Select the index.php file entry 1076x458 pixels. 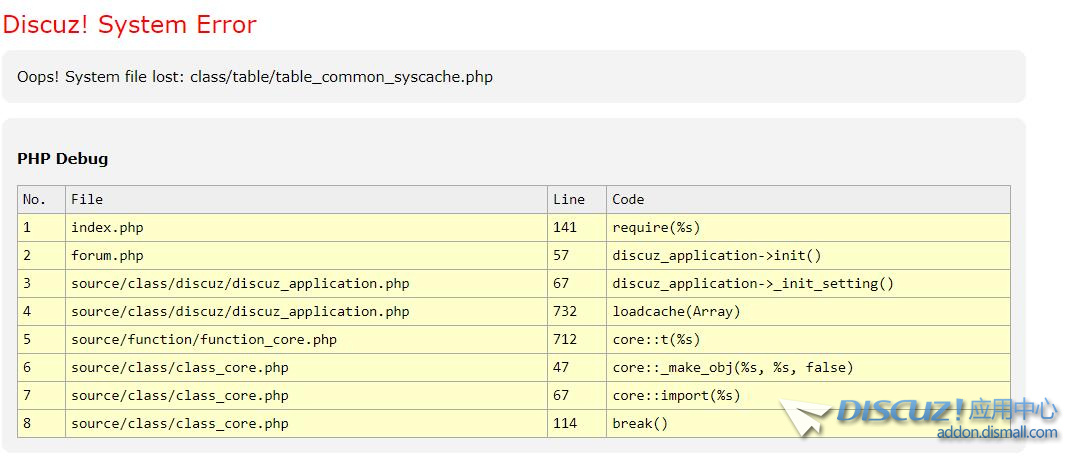pyautogui.click(x=107, y=228)
